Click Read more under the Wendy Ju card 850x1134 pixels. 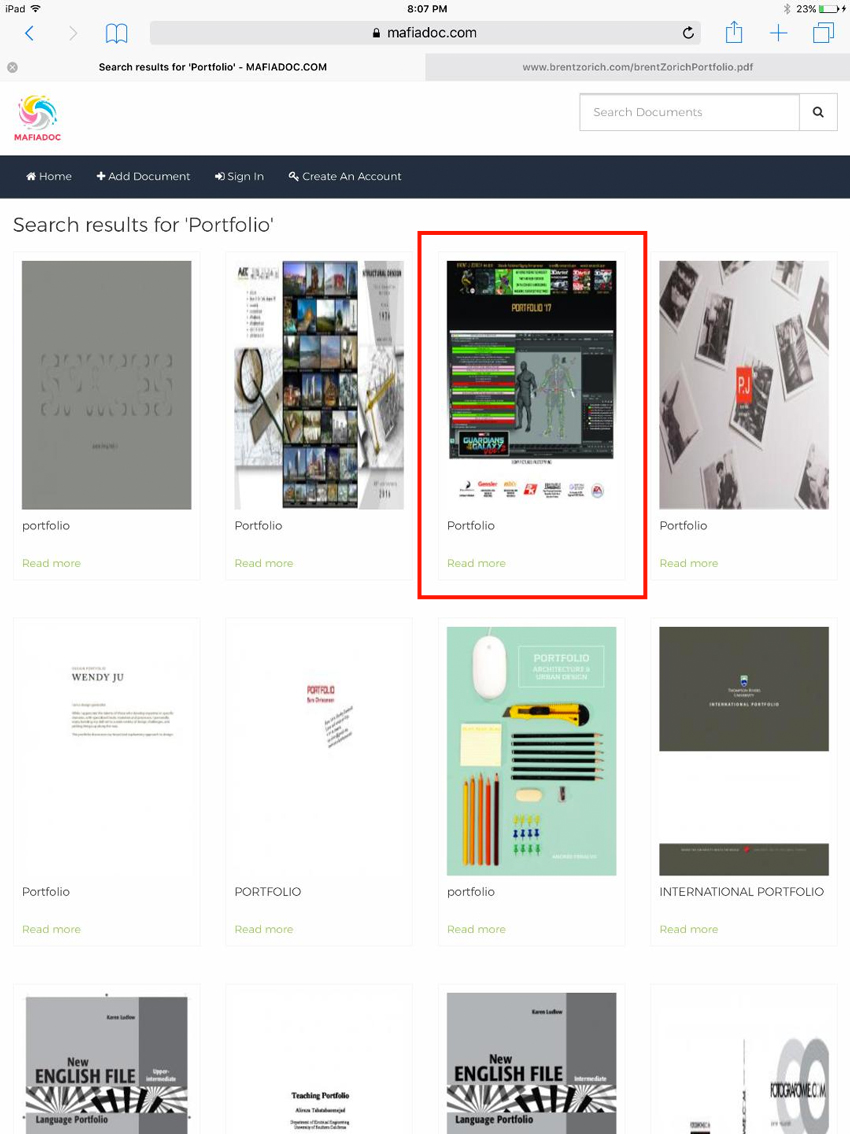click(51, 929)
